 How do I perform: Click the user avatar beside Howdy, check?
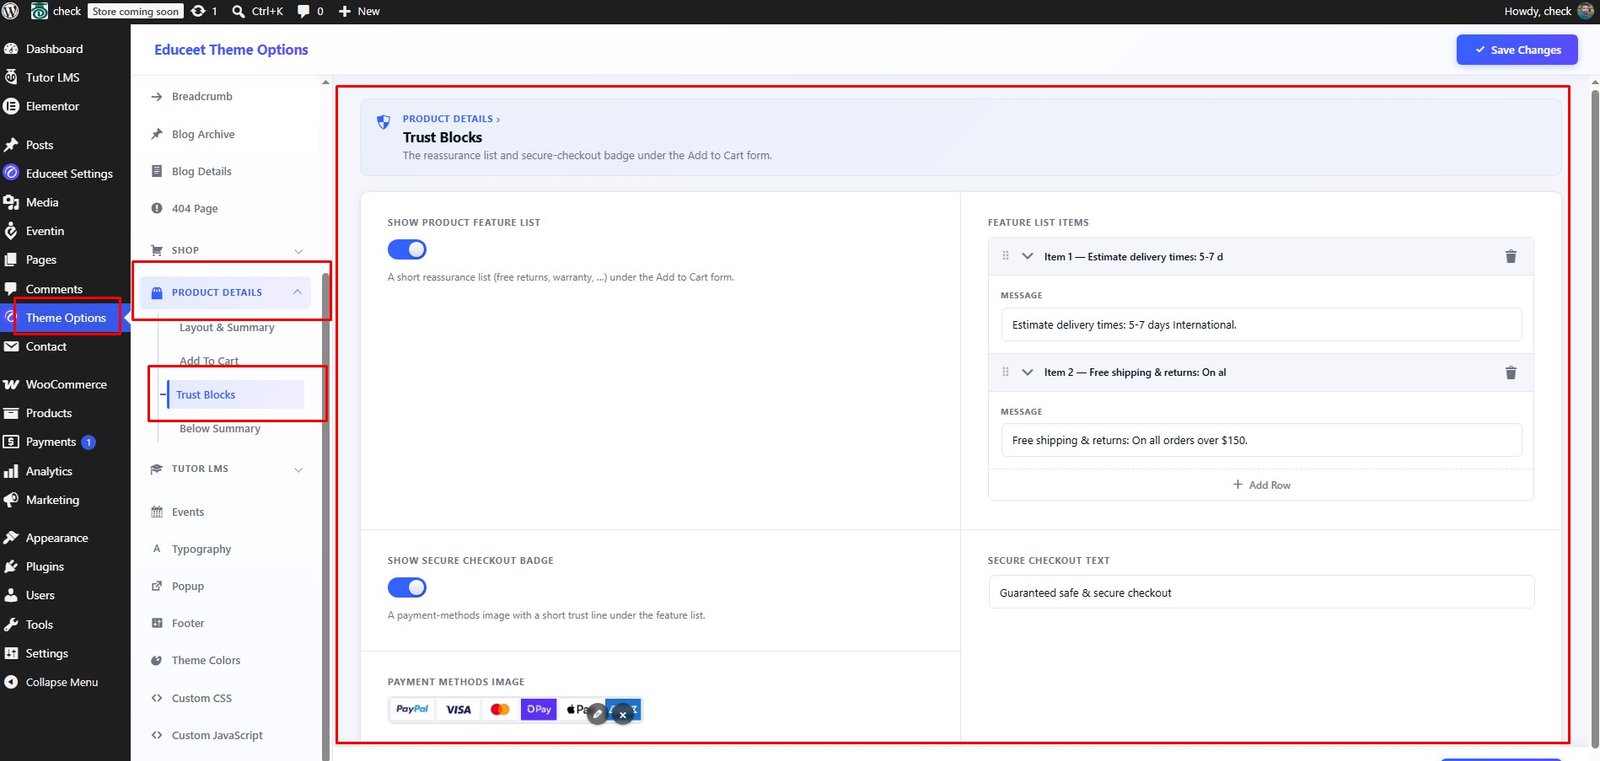coord(1585,11)
